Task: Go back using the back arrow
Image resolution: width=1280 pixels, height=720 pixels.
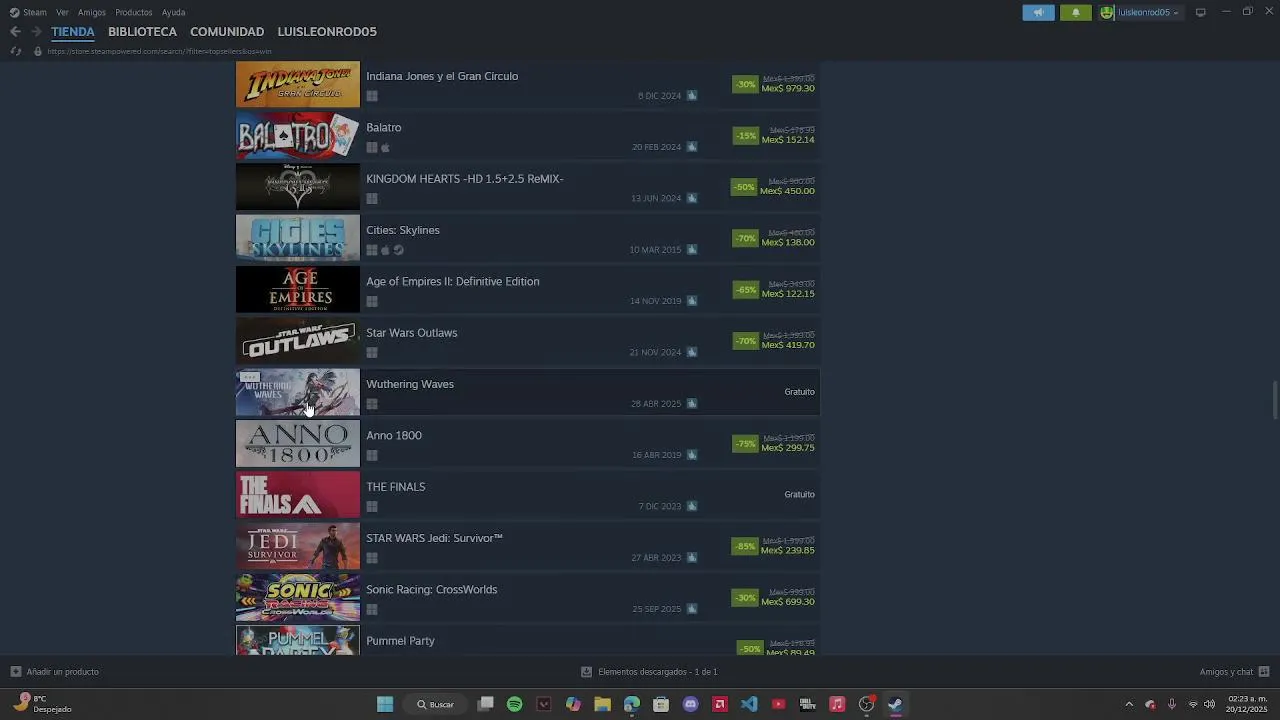Action: click(15, 32)
